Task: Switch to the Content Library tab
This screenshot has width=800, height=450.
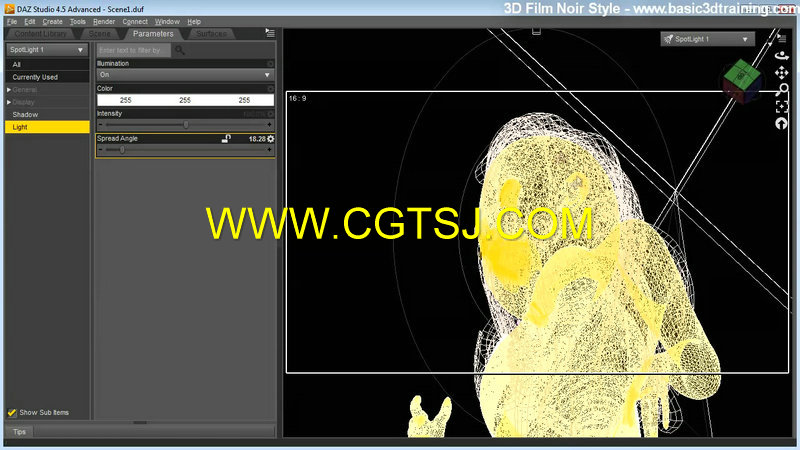Action: coord(40,34)
